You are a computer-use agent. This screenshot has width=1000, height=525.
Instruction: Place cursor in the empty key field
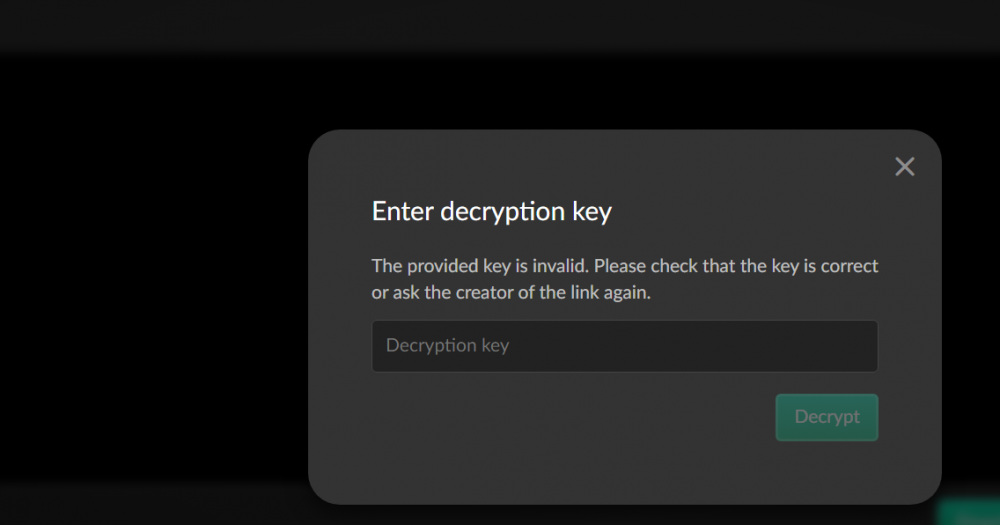(624, 346)
